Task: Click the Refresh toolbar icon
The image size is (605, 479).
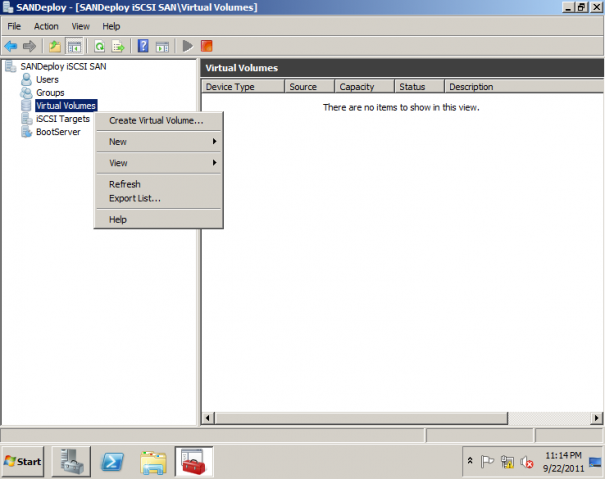Action: [x=100, y=46]
